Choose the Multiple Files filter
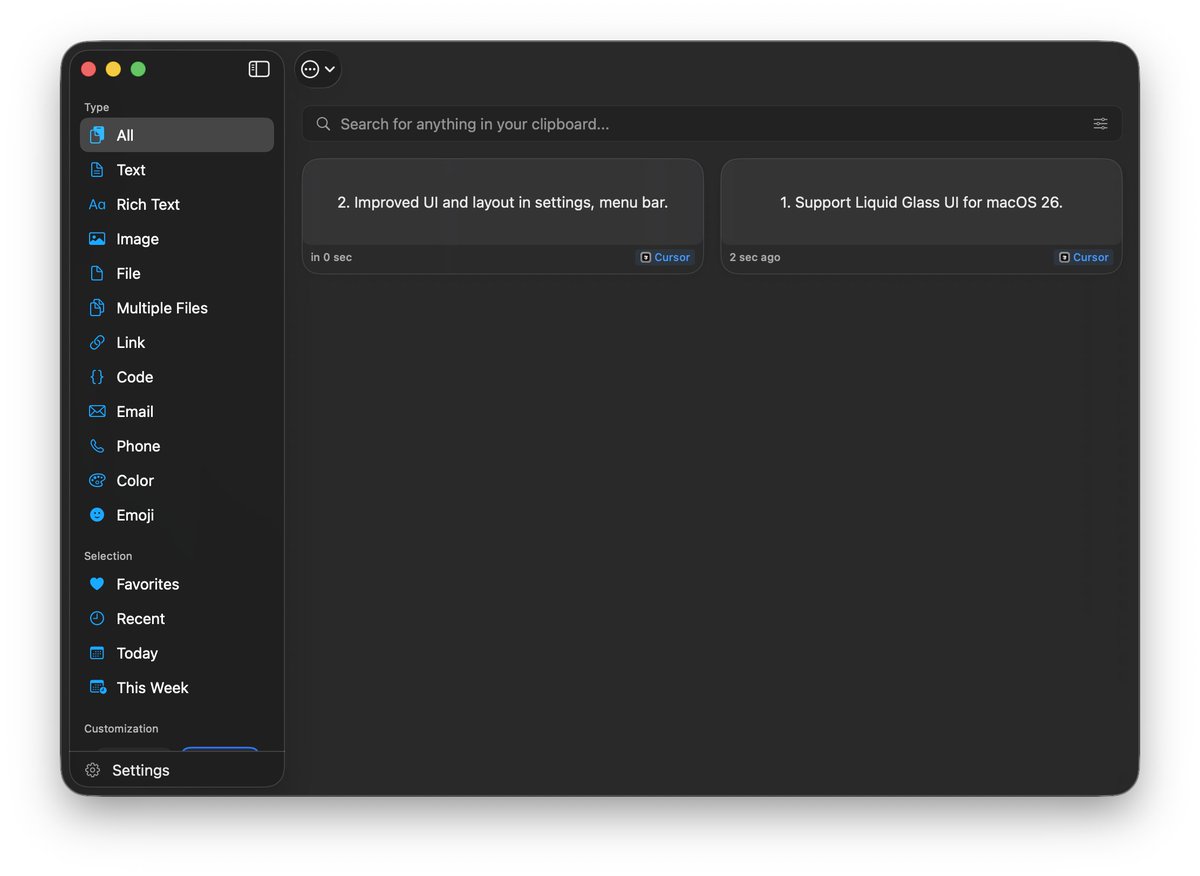This screenshot has width=1200, height=876. coord(161,308)
